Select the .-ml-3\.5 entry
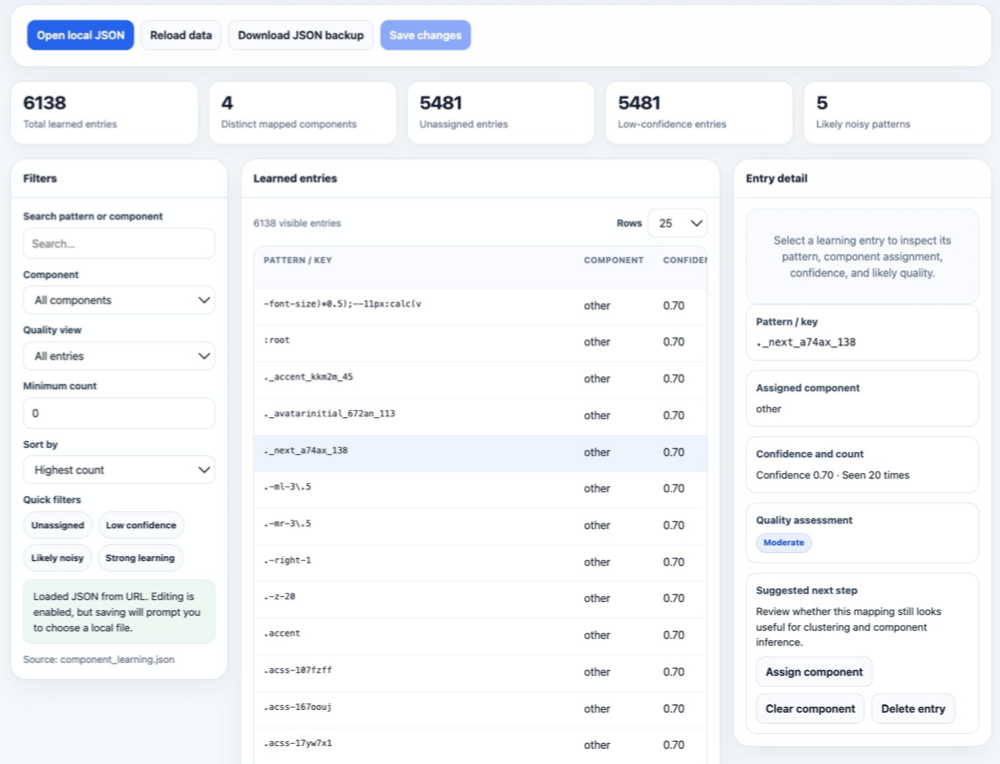 (x=480, y=489)
